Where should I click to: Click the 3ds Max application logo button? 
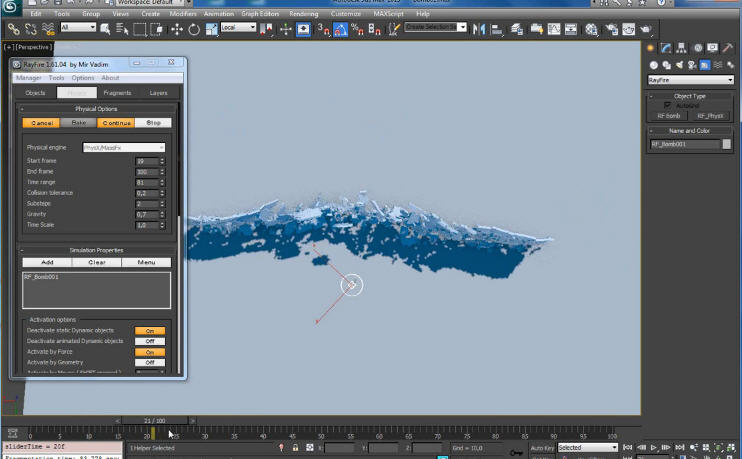pos(11,9)
